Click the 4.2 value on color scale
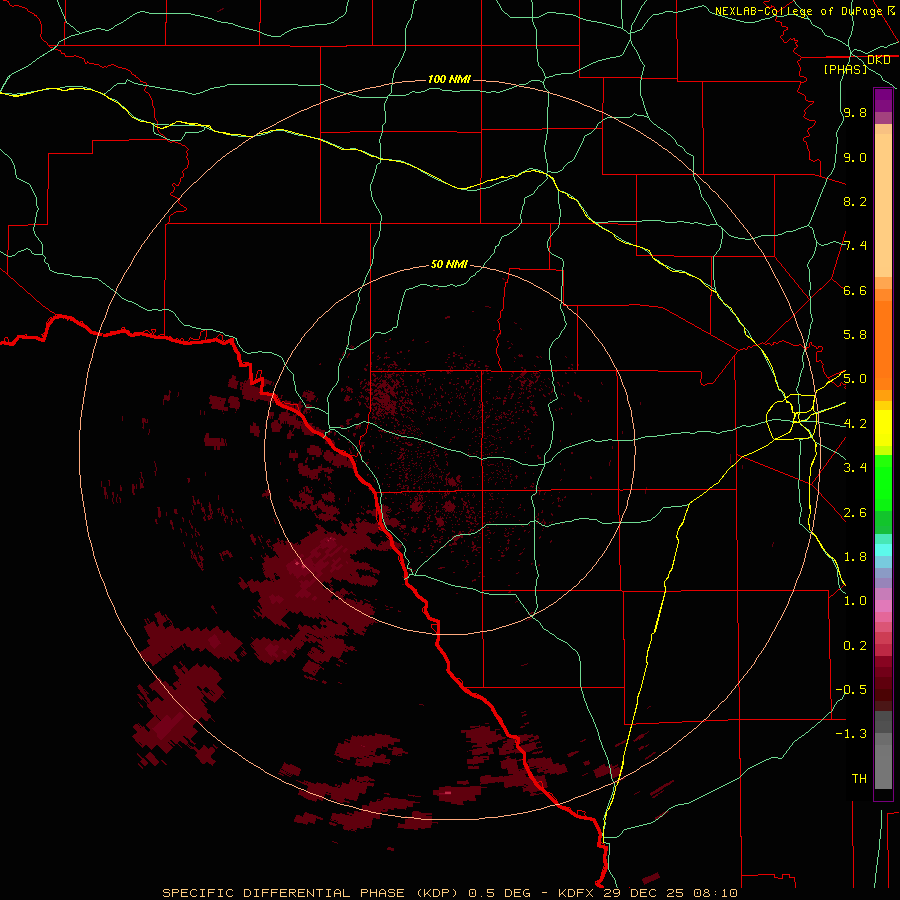This screenshot has width=900, height=900. pyautogui.click(x=855, y=424)
